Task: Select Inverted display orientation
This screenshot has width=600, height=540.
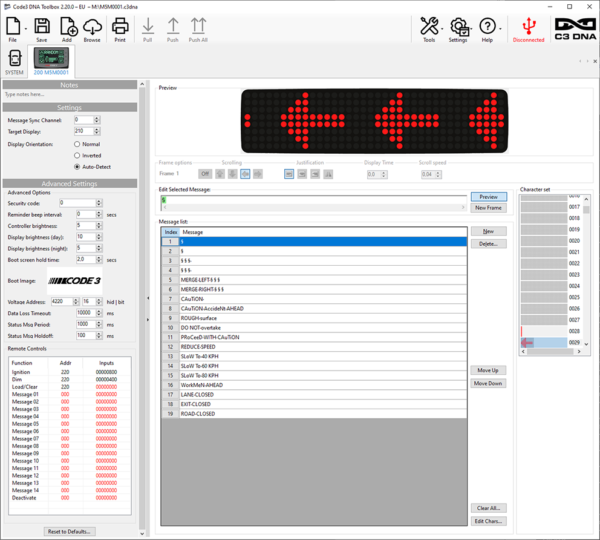Action: 77,155
